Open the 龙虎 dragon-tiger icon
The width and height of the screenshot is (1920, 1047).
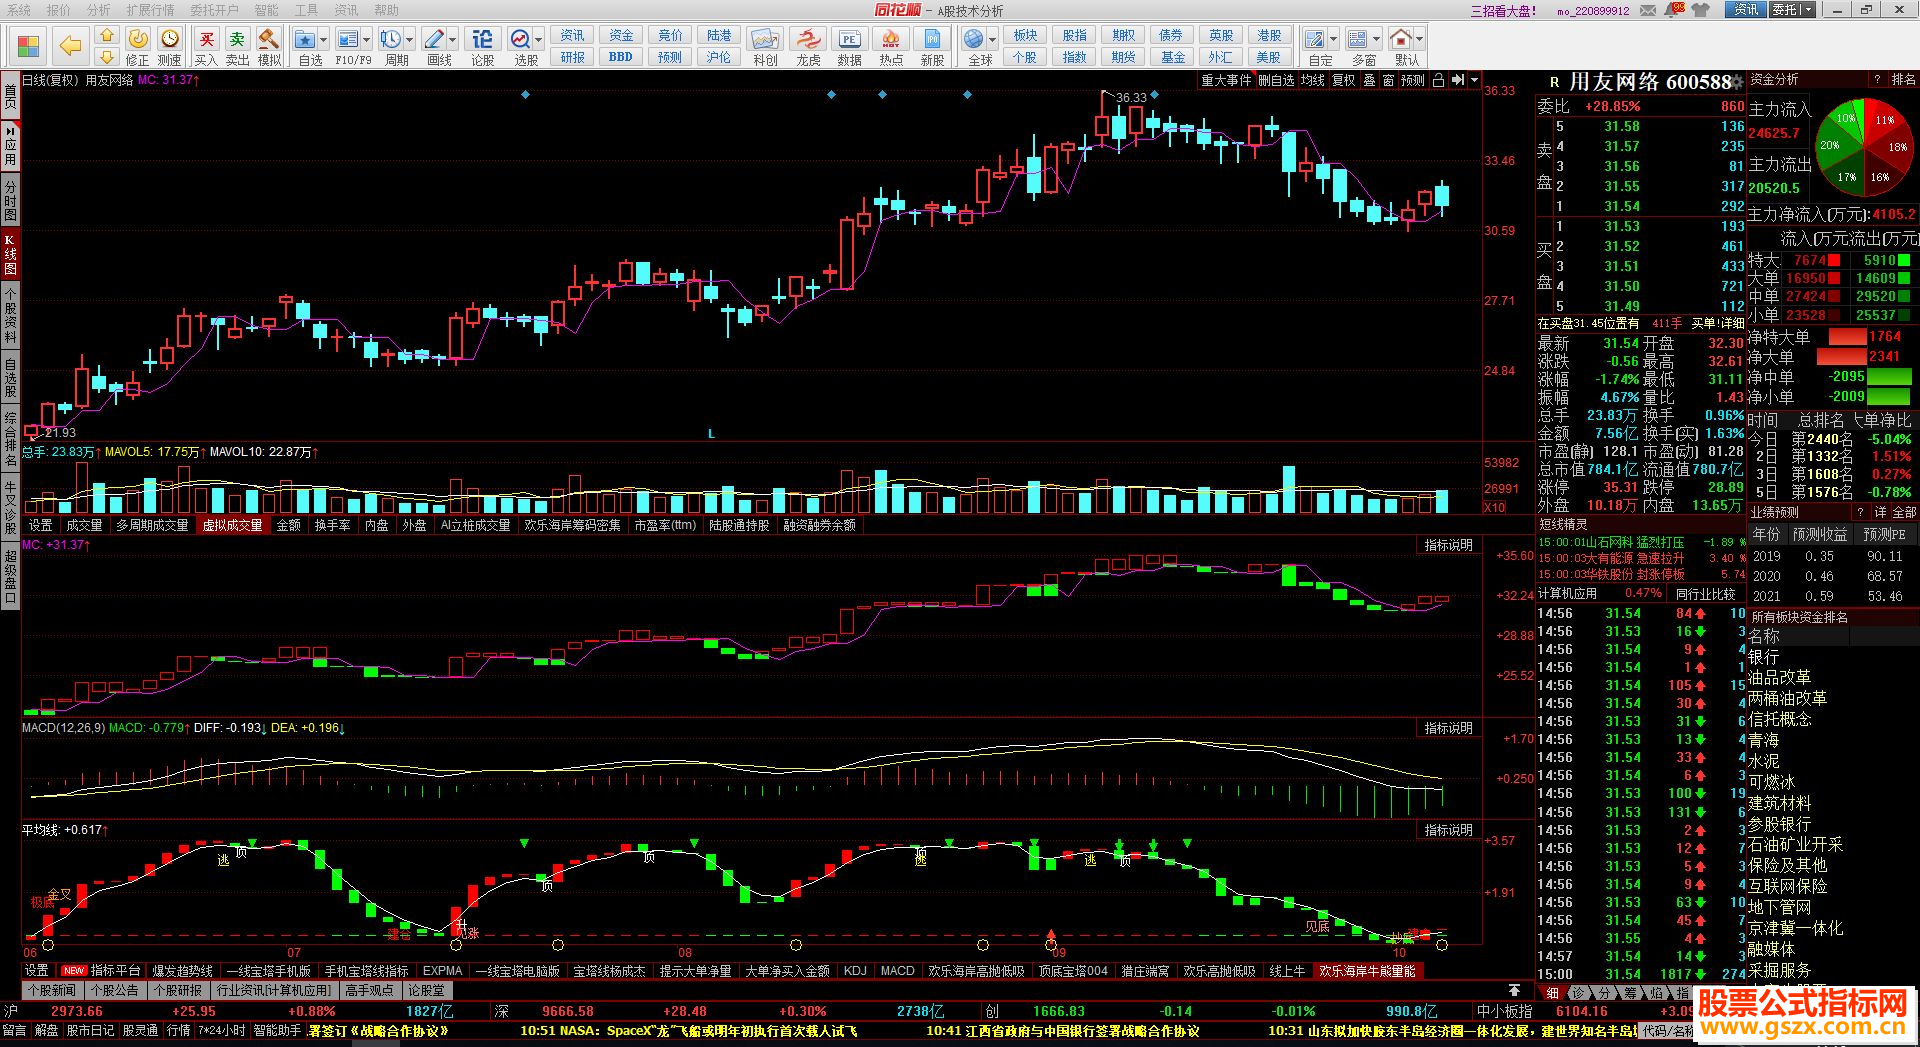pos(808,39)
